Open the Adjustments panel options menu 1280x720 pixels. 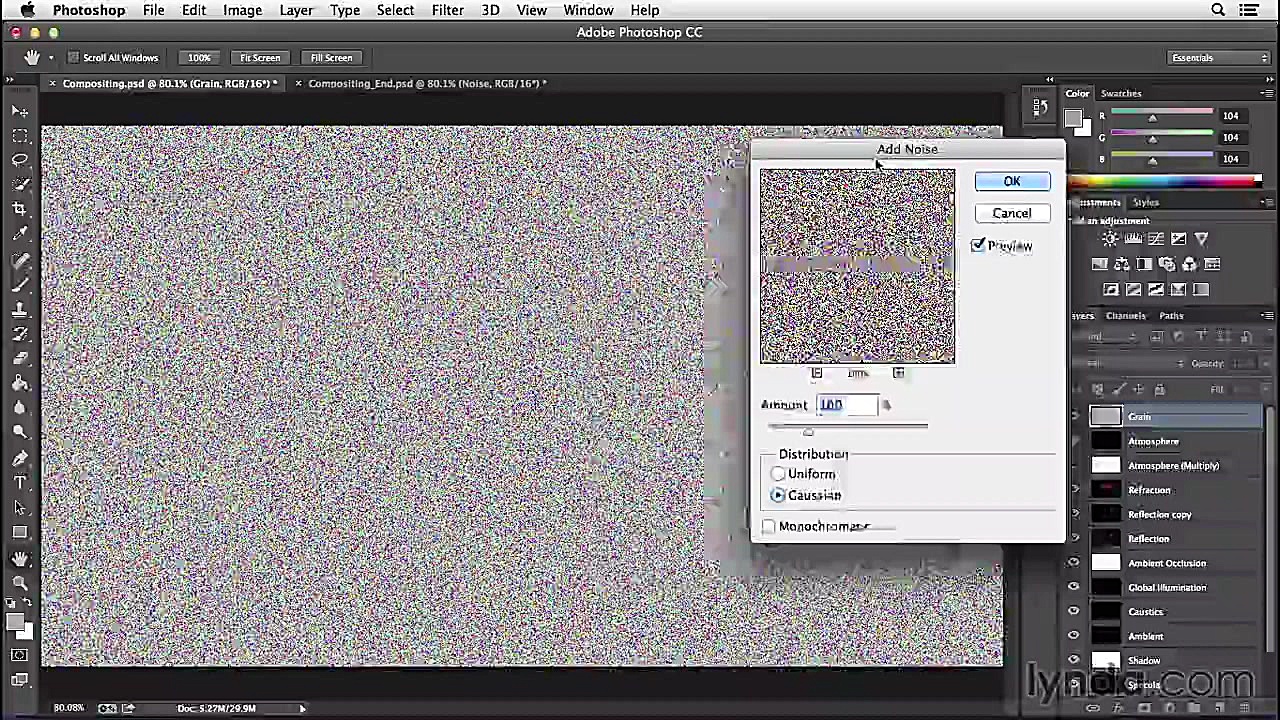point(1267,202)
